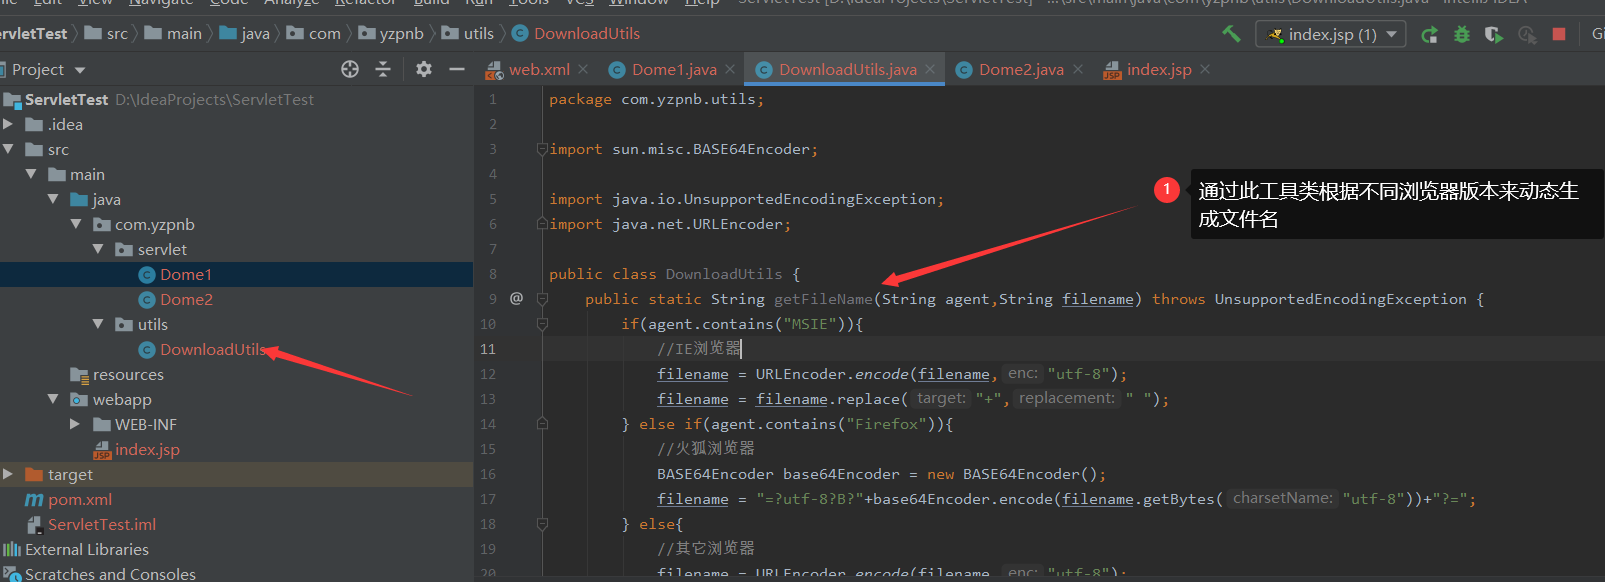The width and height of the screenshot is (1605, 582).
Task: Click utils in the breadcrumb bar
Action: (478, 33)
